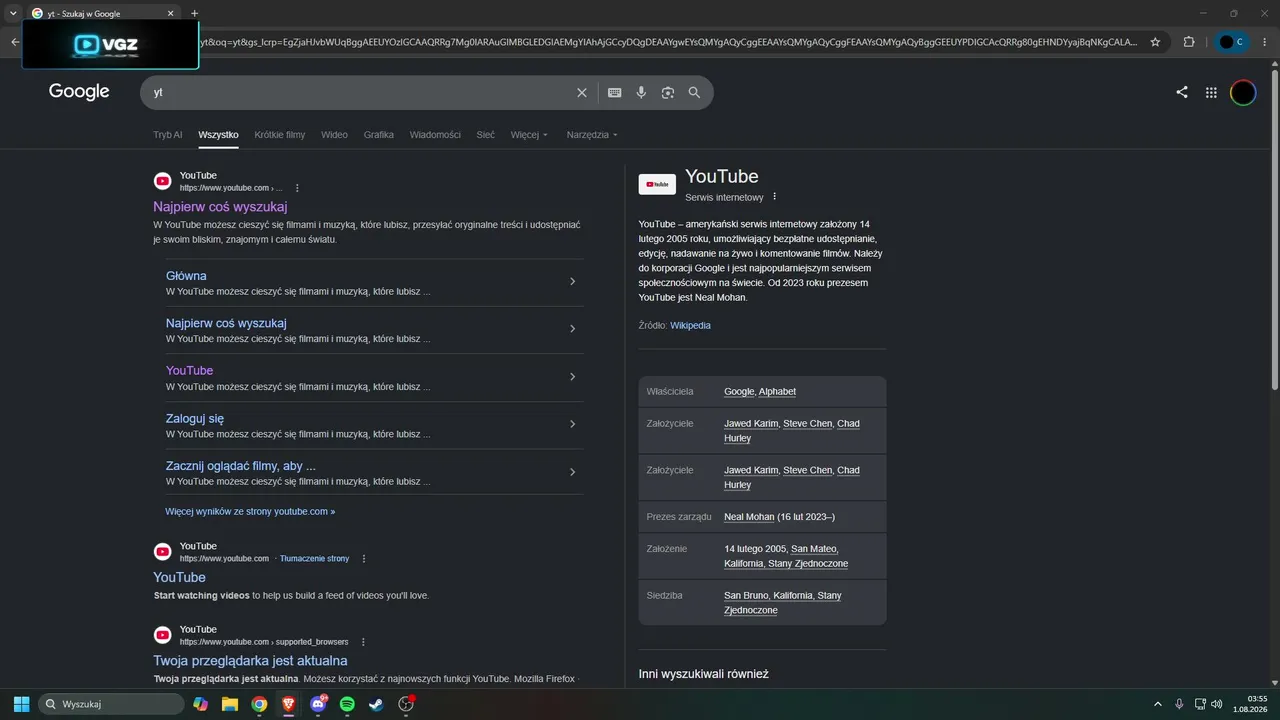Open the Windows Start menu
Image resolution: width=1280 pixels, height=720 pixels.
click(21, 704)
